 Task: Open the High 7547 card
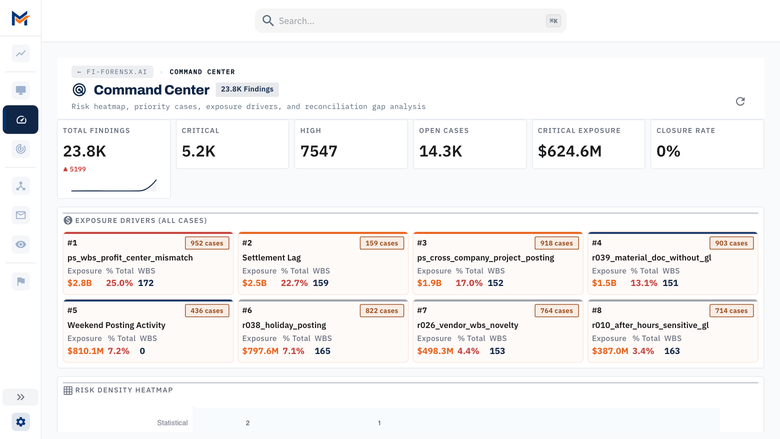pyautogui.click(x=351, y=144)
